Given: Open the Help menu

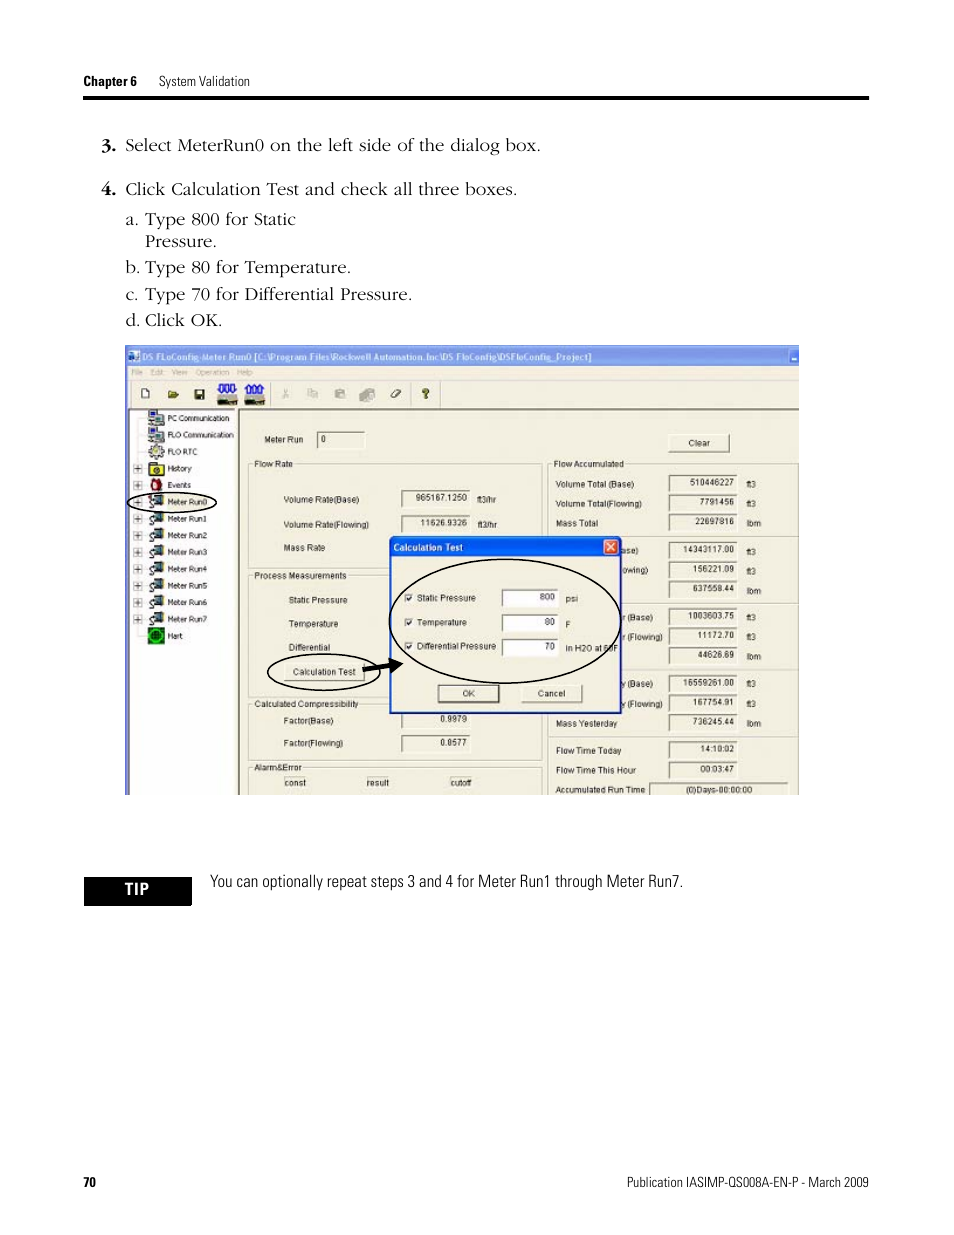Looking at the screenshot, I should (245, 372).
